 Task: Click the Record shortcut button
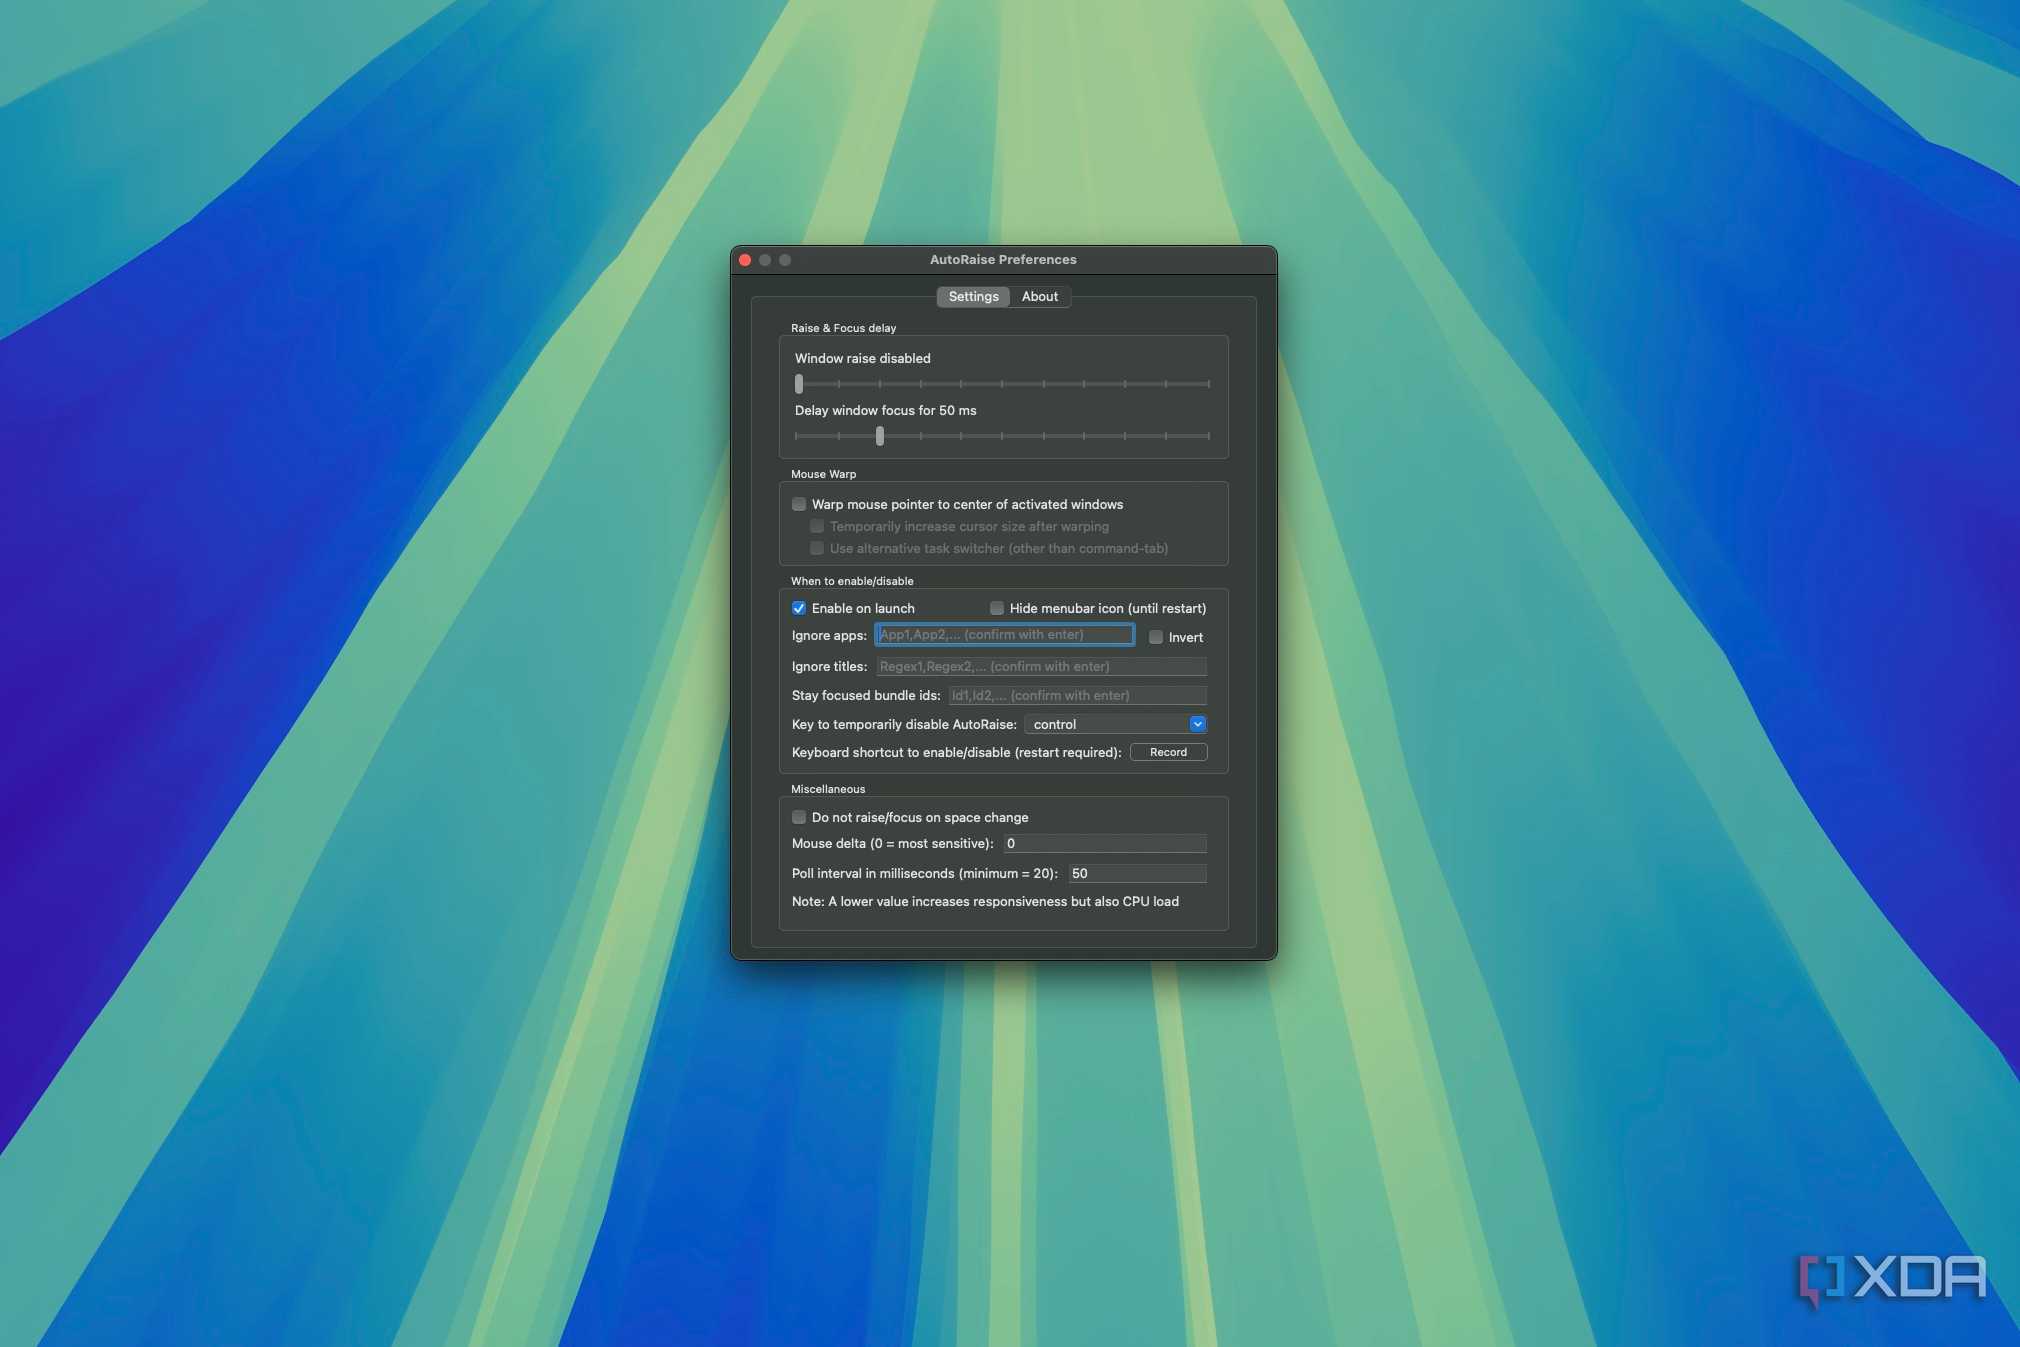[1168, 752]
